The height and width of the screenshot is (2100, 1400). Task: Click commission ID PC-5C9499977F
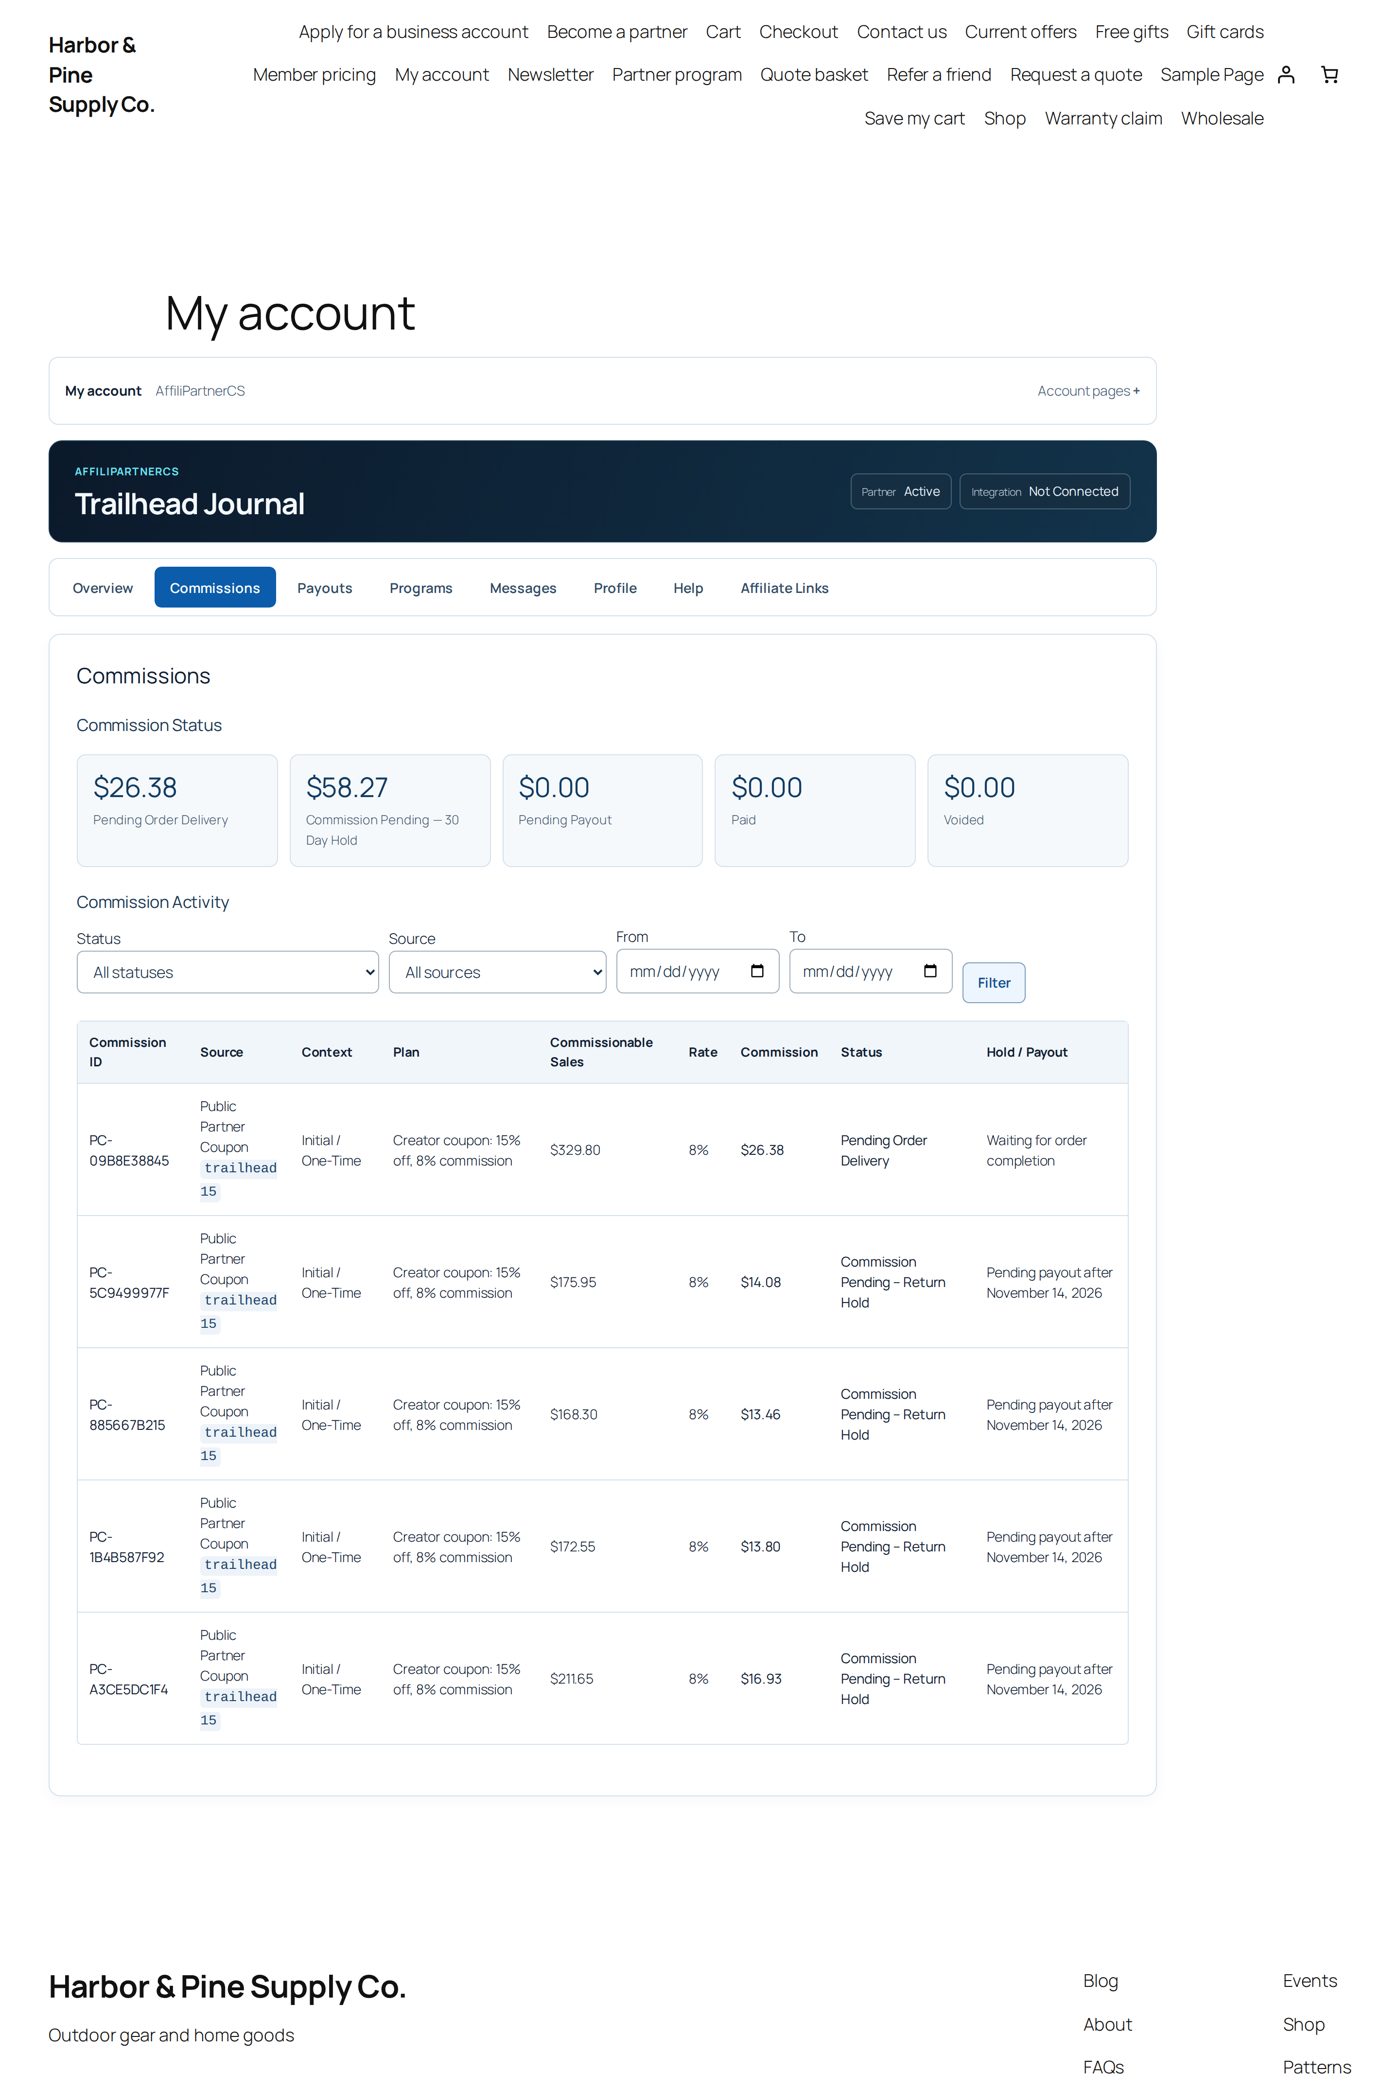pyautogui.click(x=129, y=1282)
